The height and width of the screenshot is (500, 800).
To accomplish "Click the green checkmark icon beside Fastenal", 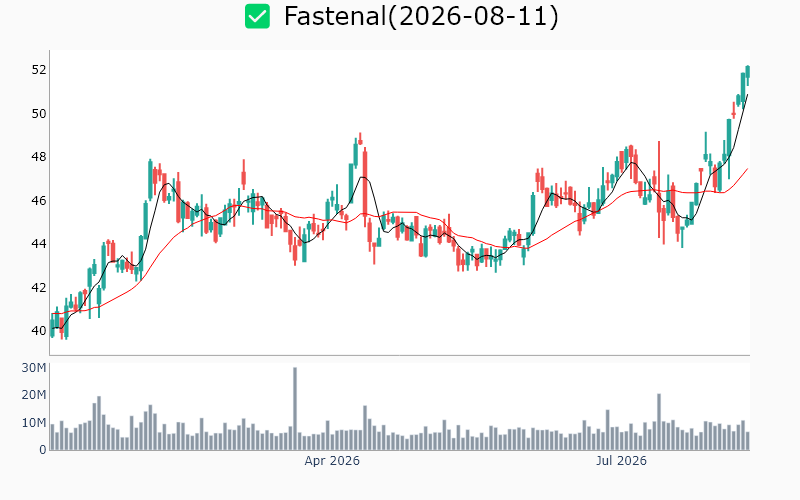I will pyautogui.click(x=257, y=16).
